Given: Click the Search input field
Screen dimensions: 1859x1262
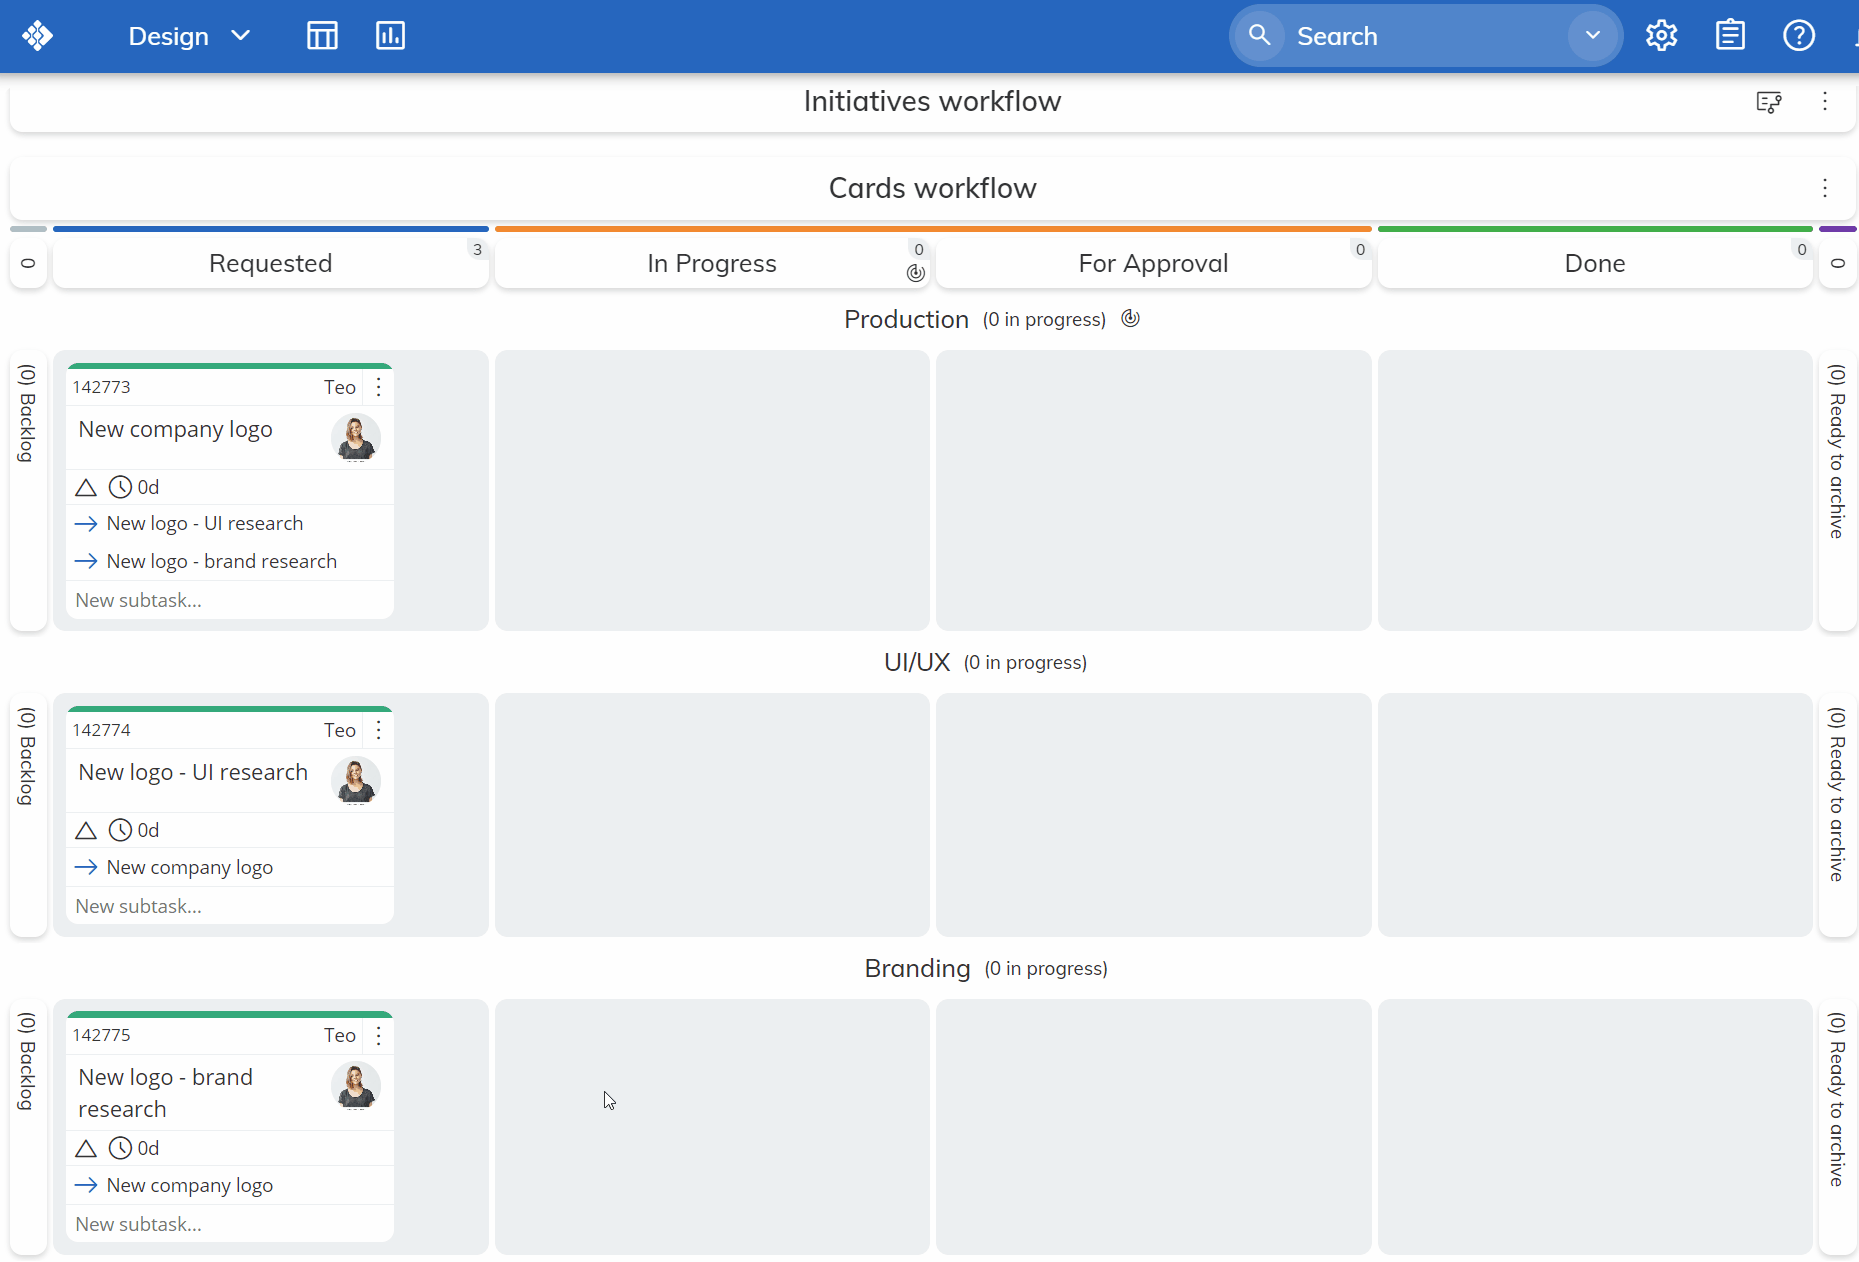Looking at the screenshot, I should point(1420,36).
